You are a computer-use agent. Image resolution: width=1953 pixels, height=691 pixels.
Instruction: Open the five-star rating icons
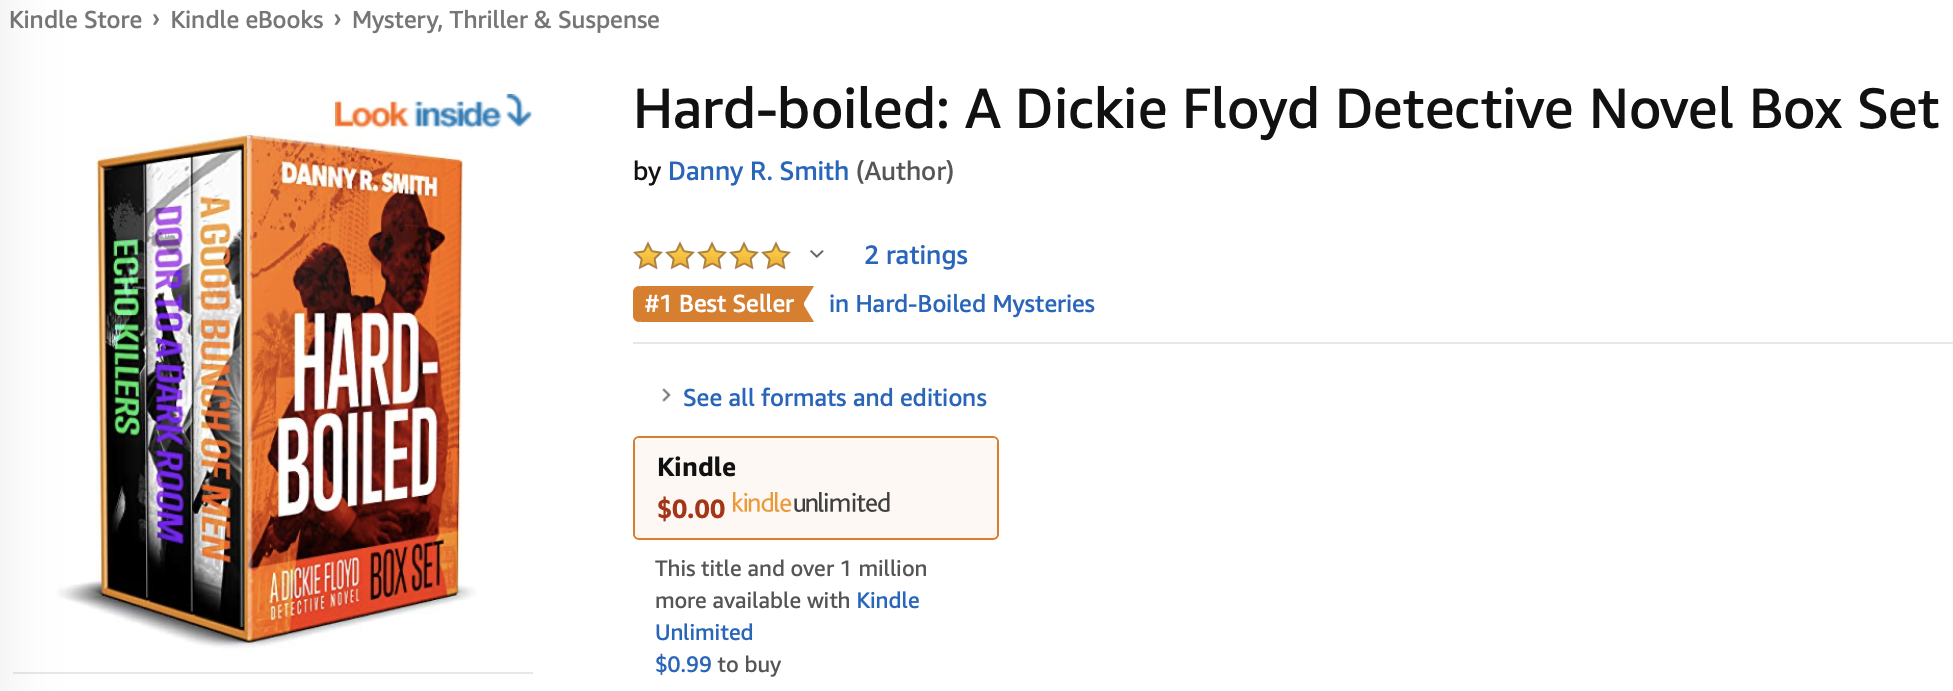tap(712, 257)
